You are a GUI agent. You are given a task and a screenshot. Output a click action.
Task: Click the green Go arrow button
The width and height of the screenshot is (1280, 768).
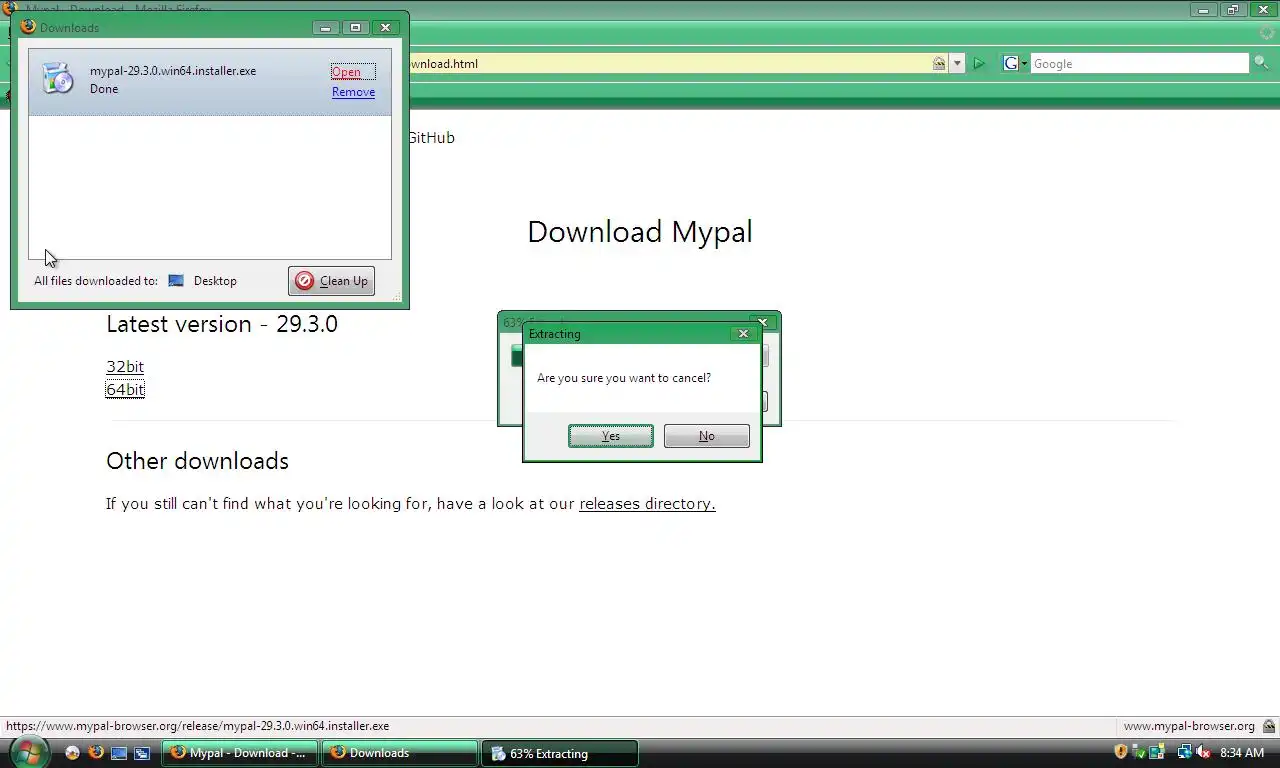coord(979,63)
